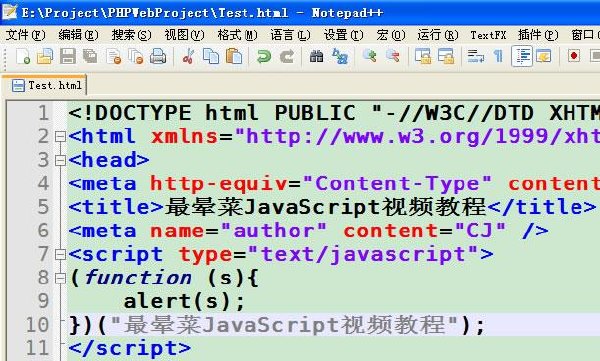Select the Test.html document tab
This screenshot has height=361, width=600.
tap(45, 85)
